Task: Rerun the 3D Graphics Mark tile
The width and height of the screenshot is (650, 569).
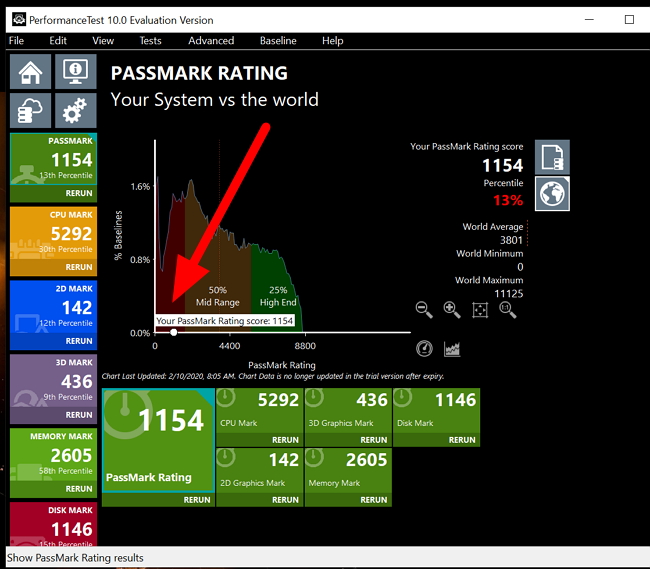Action: pyautogui.click(x=374, y=440)
